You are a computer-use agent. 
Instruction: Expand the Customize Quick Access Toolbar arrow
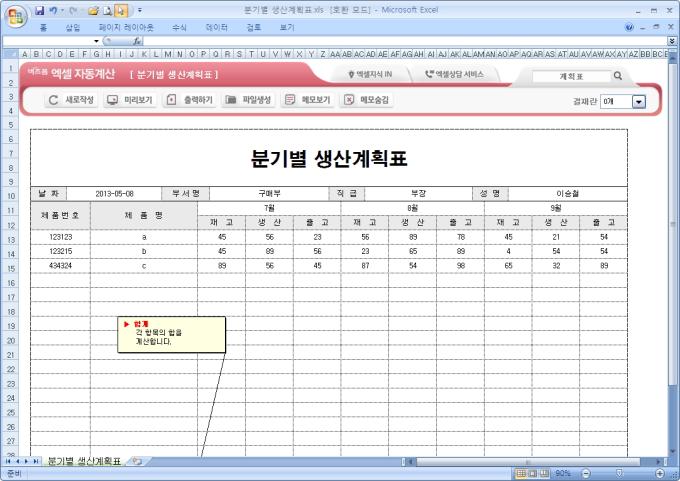click(140, 10)
